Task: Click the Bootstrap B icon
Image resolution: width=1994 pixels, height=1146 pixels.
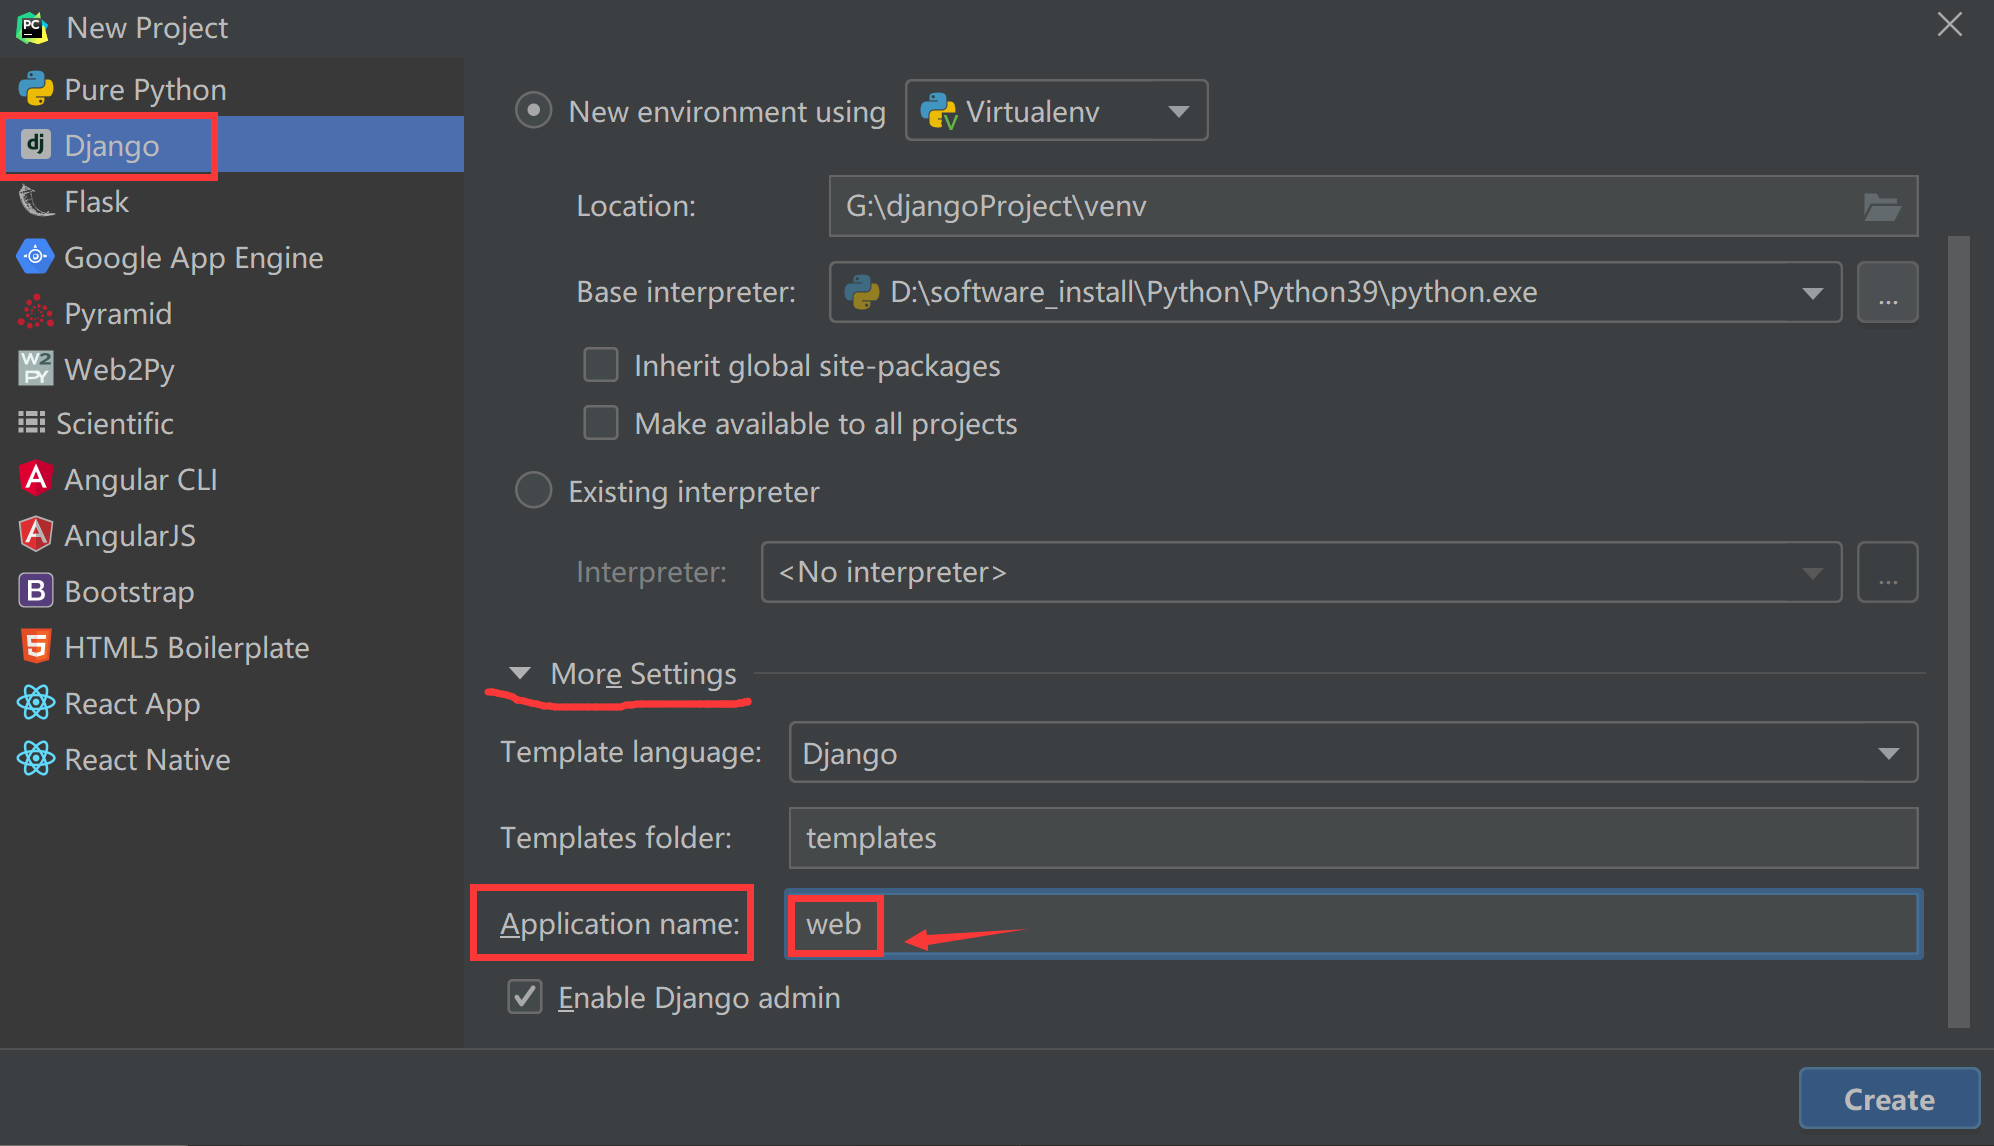Action: (x=36, y=591)
